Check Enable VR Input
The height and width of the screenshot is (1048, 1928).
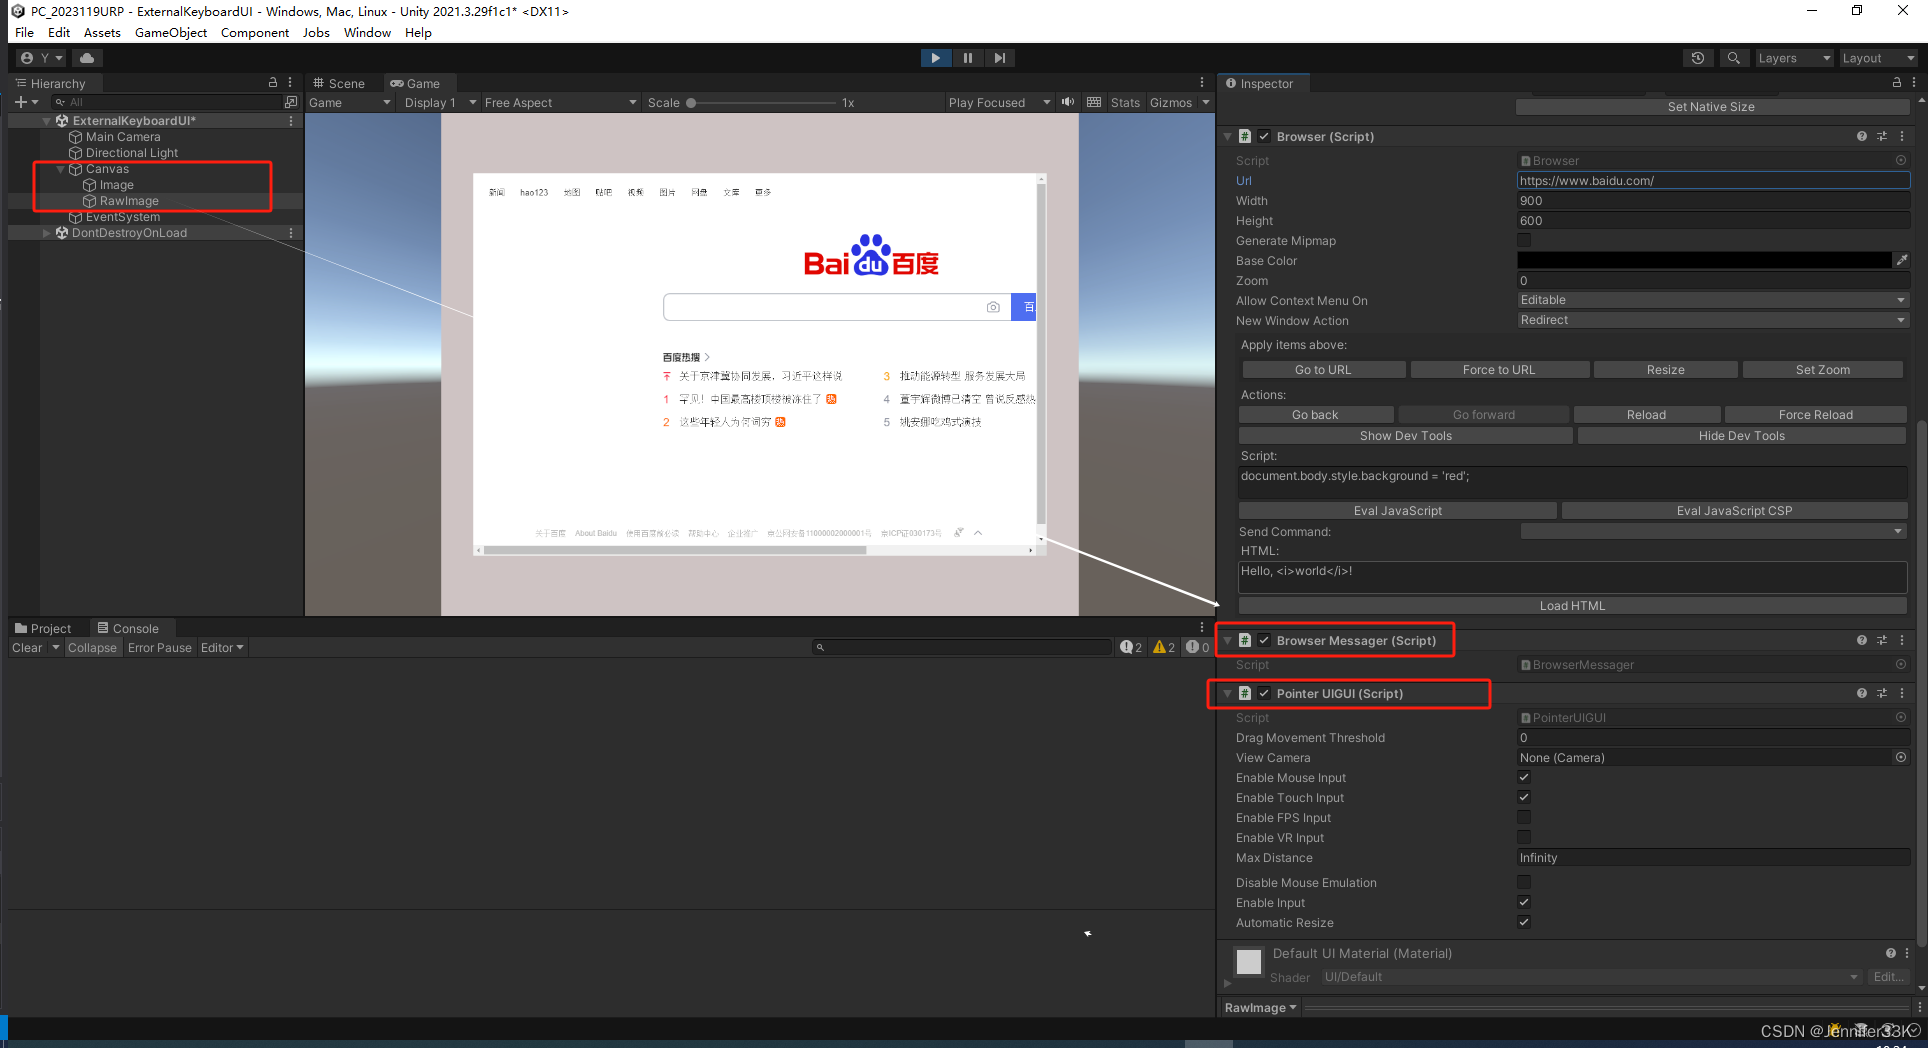point(1524,837)
